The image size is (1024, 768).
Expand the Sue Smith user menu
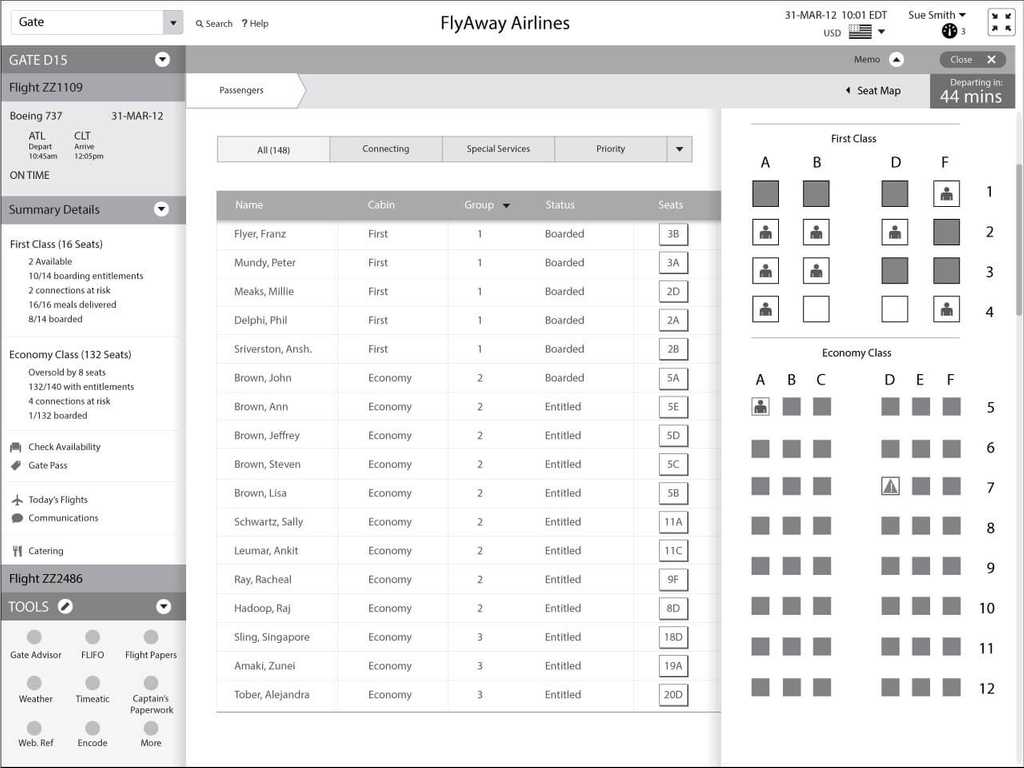point(936,14)
